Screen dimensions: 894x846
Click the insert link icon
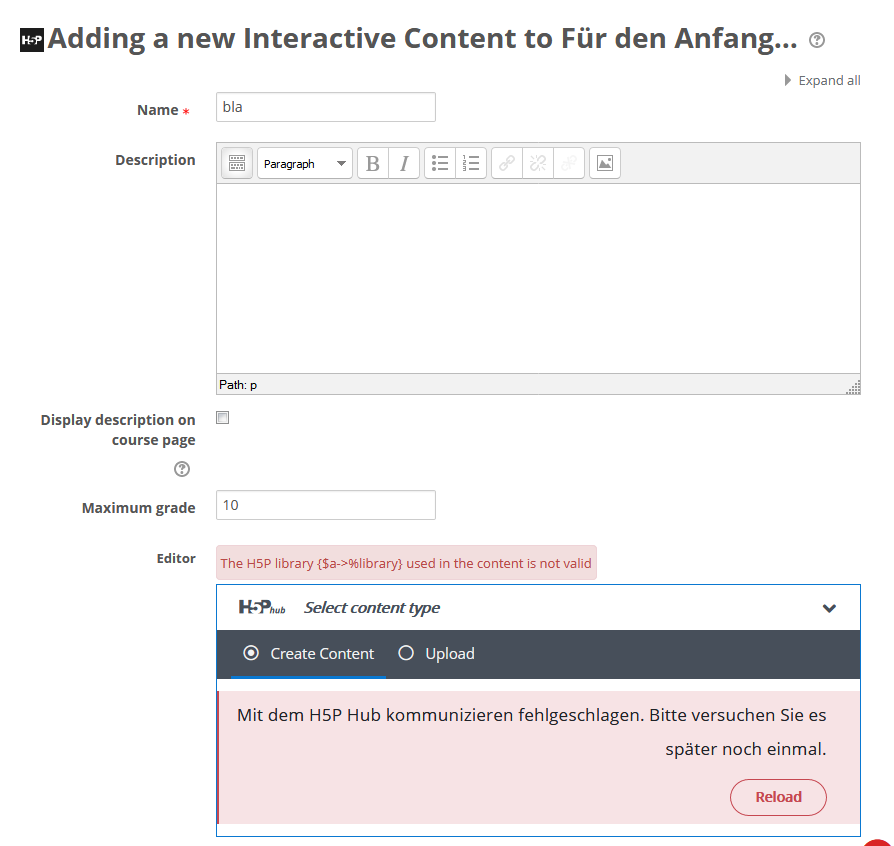507,163
